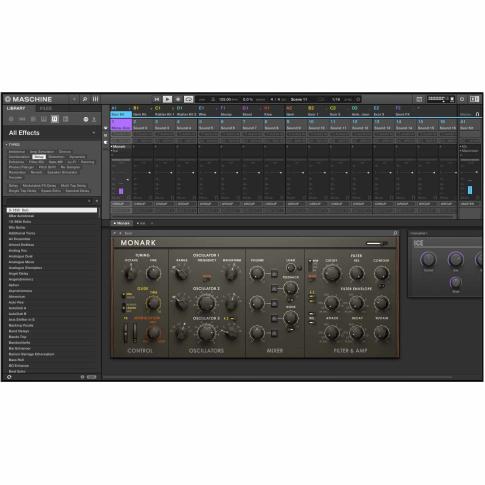Click the record button in the transport

(x=178, y=99)
